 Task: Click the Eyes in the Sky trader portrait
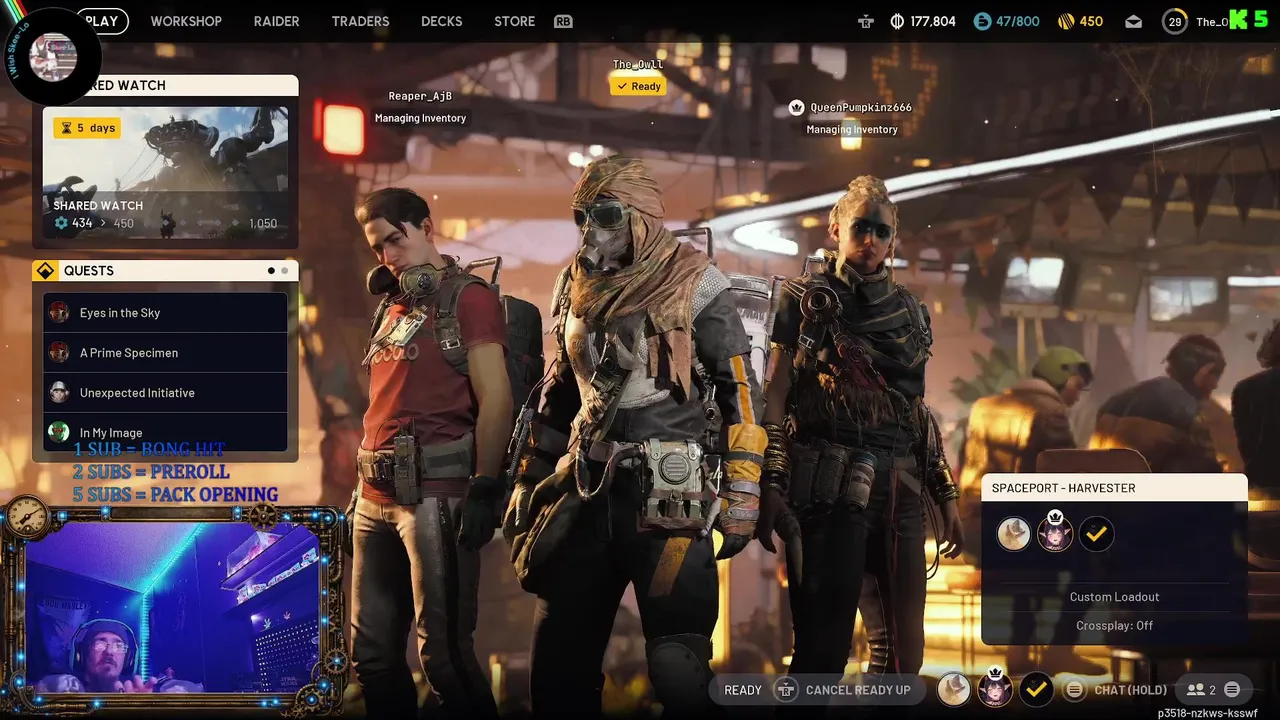pyautogui.click(x=59, y=312)
